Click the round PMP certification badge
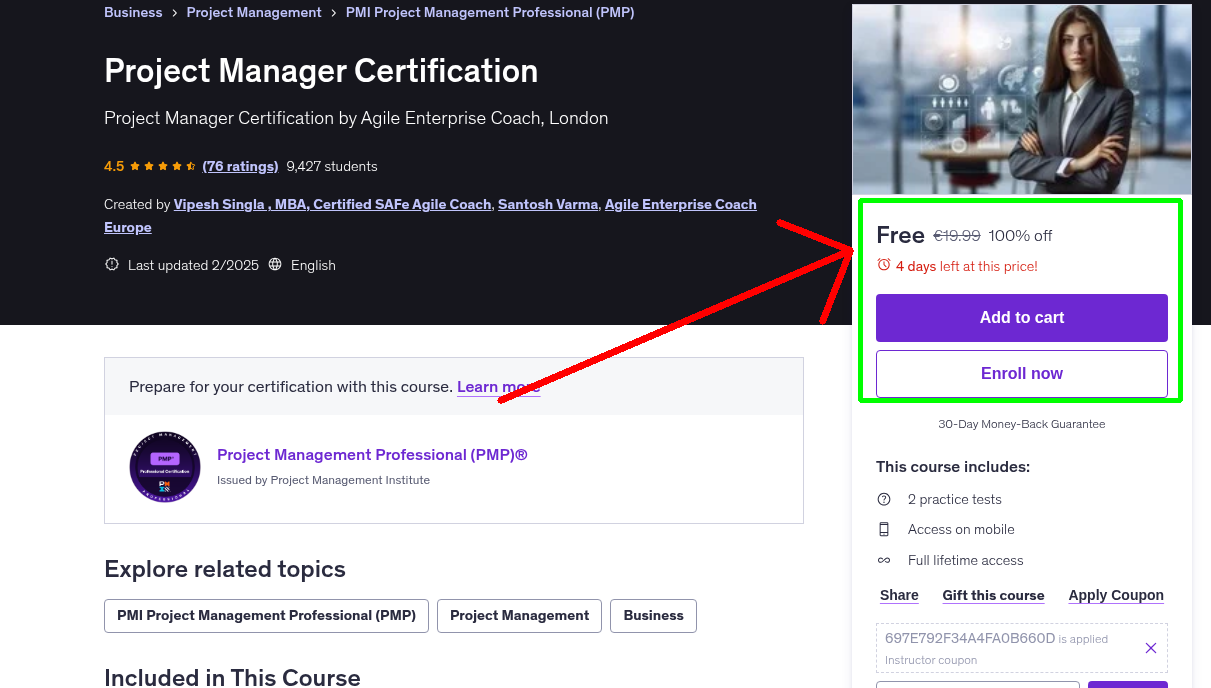1211x688 pixels. (x=165, y=467)
